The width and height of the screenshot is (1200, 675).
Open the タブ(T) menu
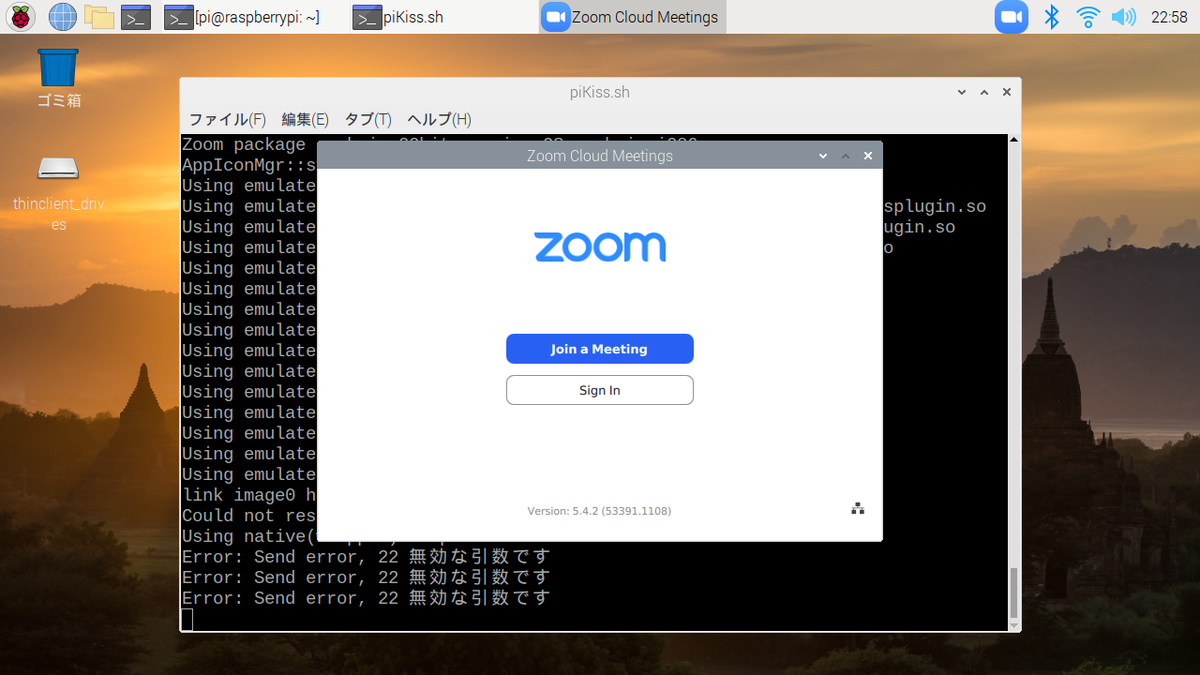(x=368, y=119)
